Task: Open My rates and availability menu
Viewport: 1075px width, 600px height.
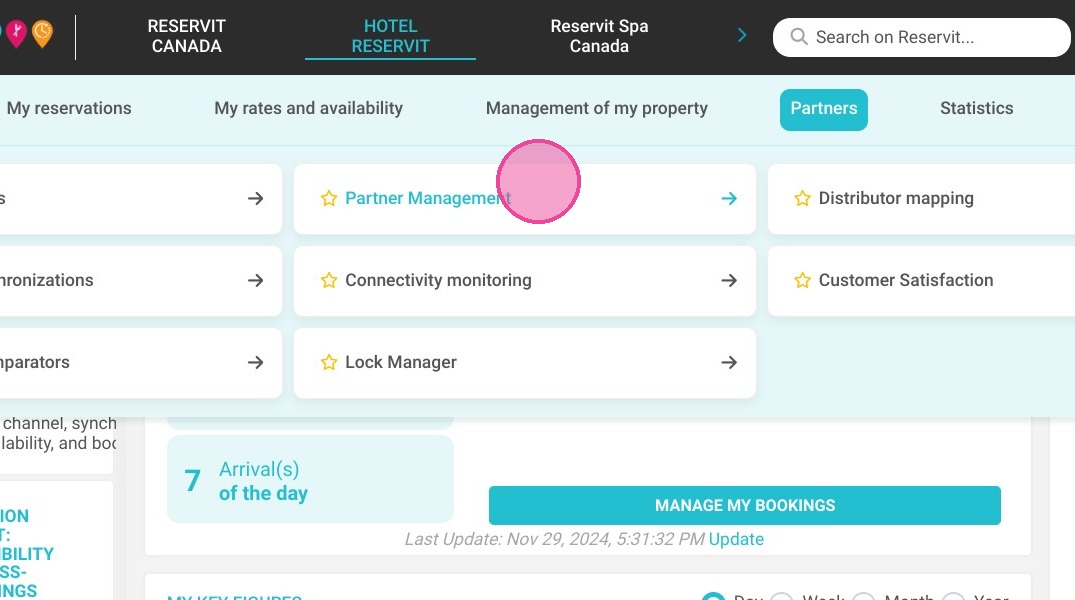Action: (309, 108)
